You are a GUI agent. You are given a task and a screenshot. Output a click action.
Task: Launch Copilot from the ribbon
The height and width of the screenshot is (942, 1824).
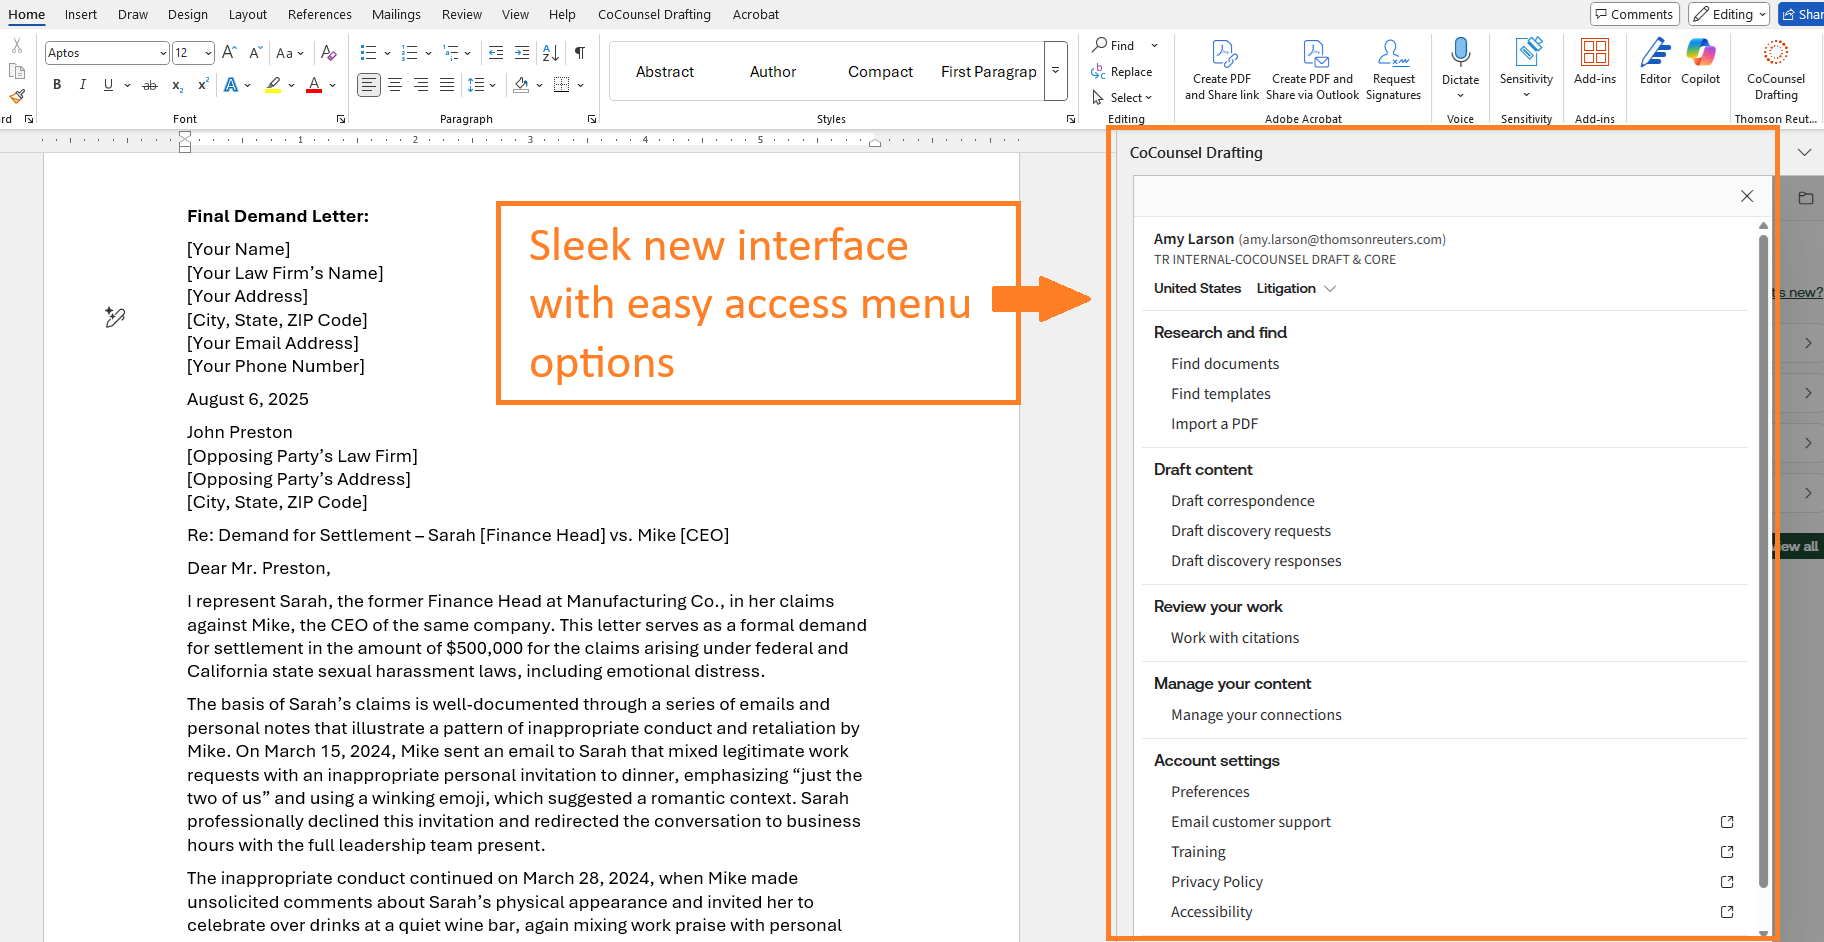tap(1700, 61)
